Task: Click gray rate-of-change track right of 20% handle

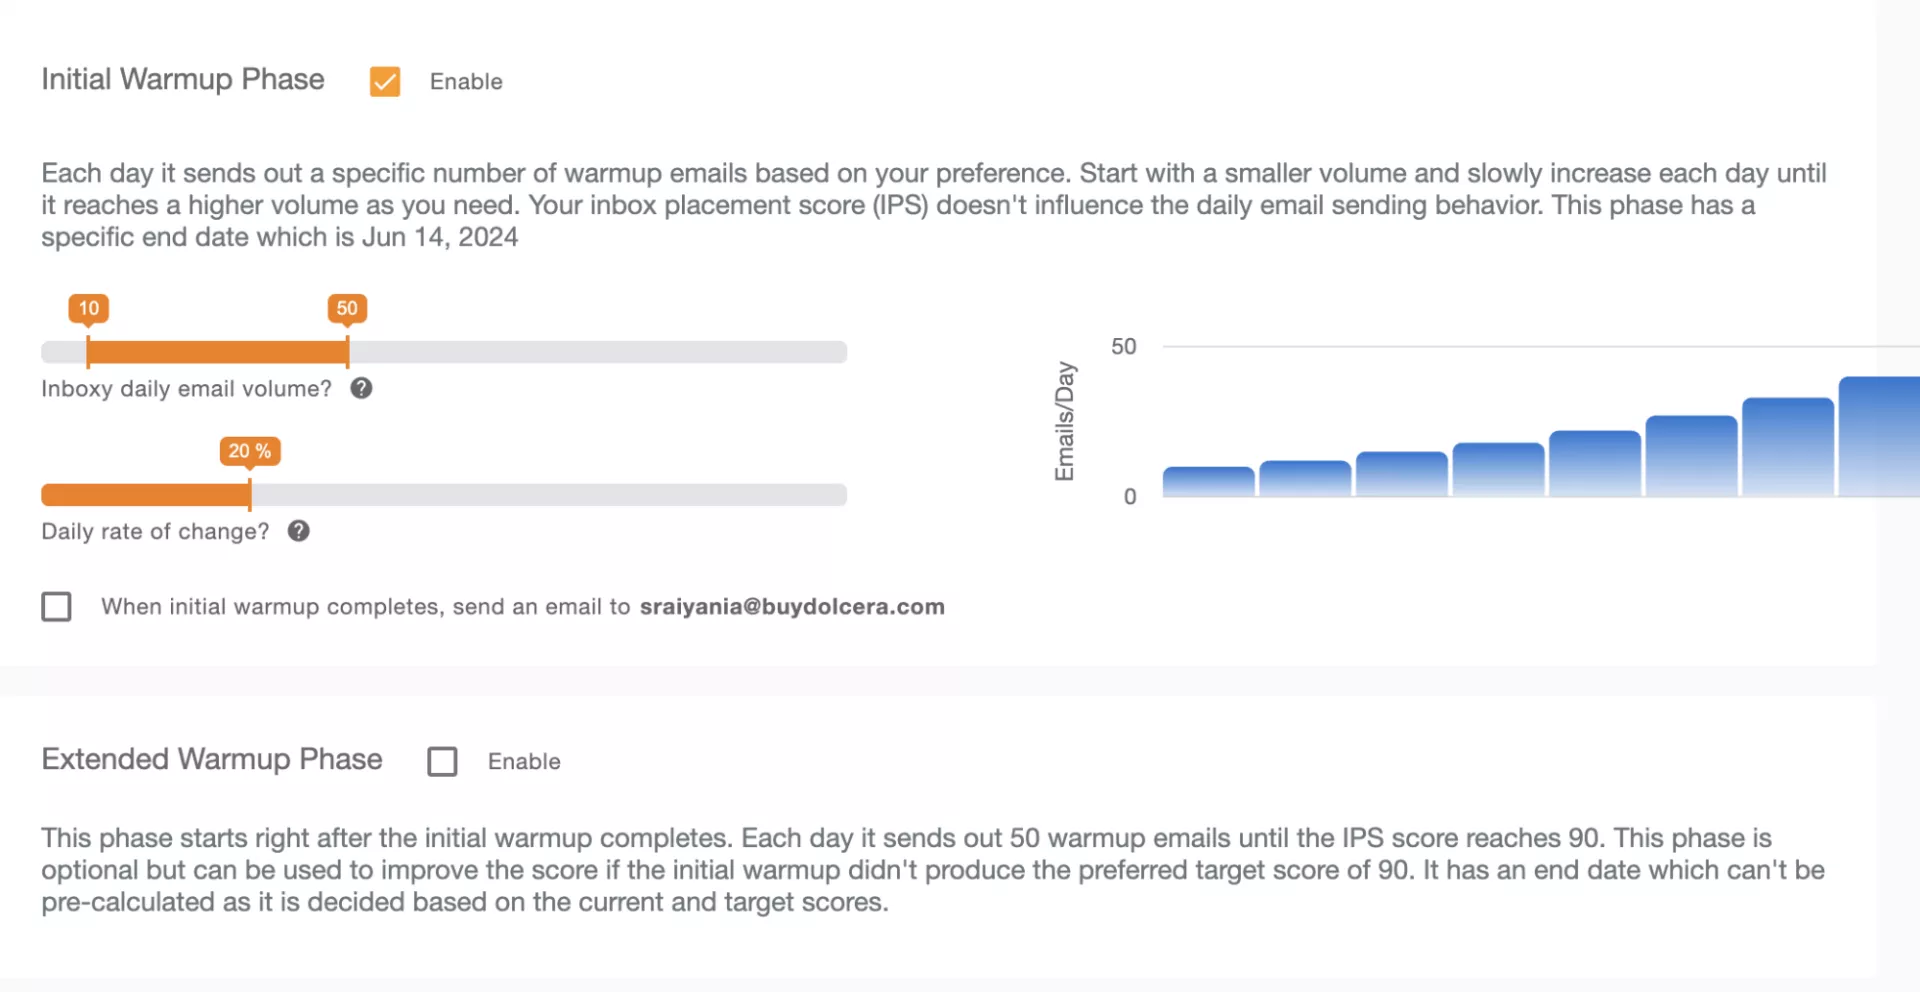Action: (x=550, y=495)
